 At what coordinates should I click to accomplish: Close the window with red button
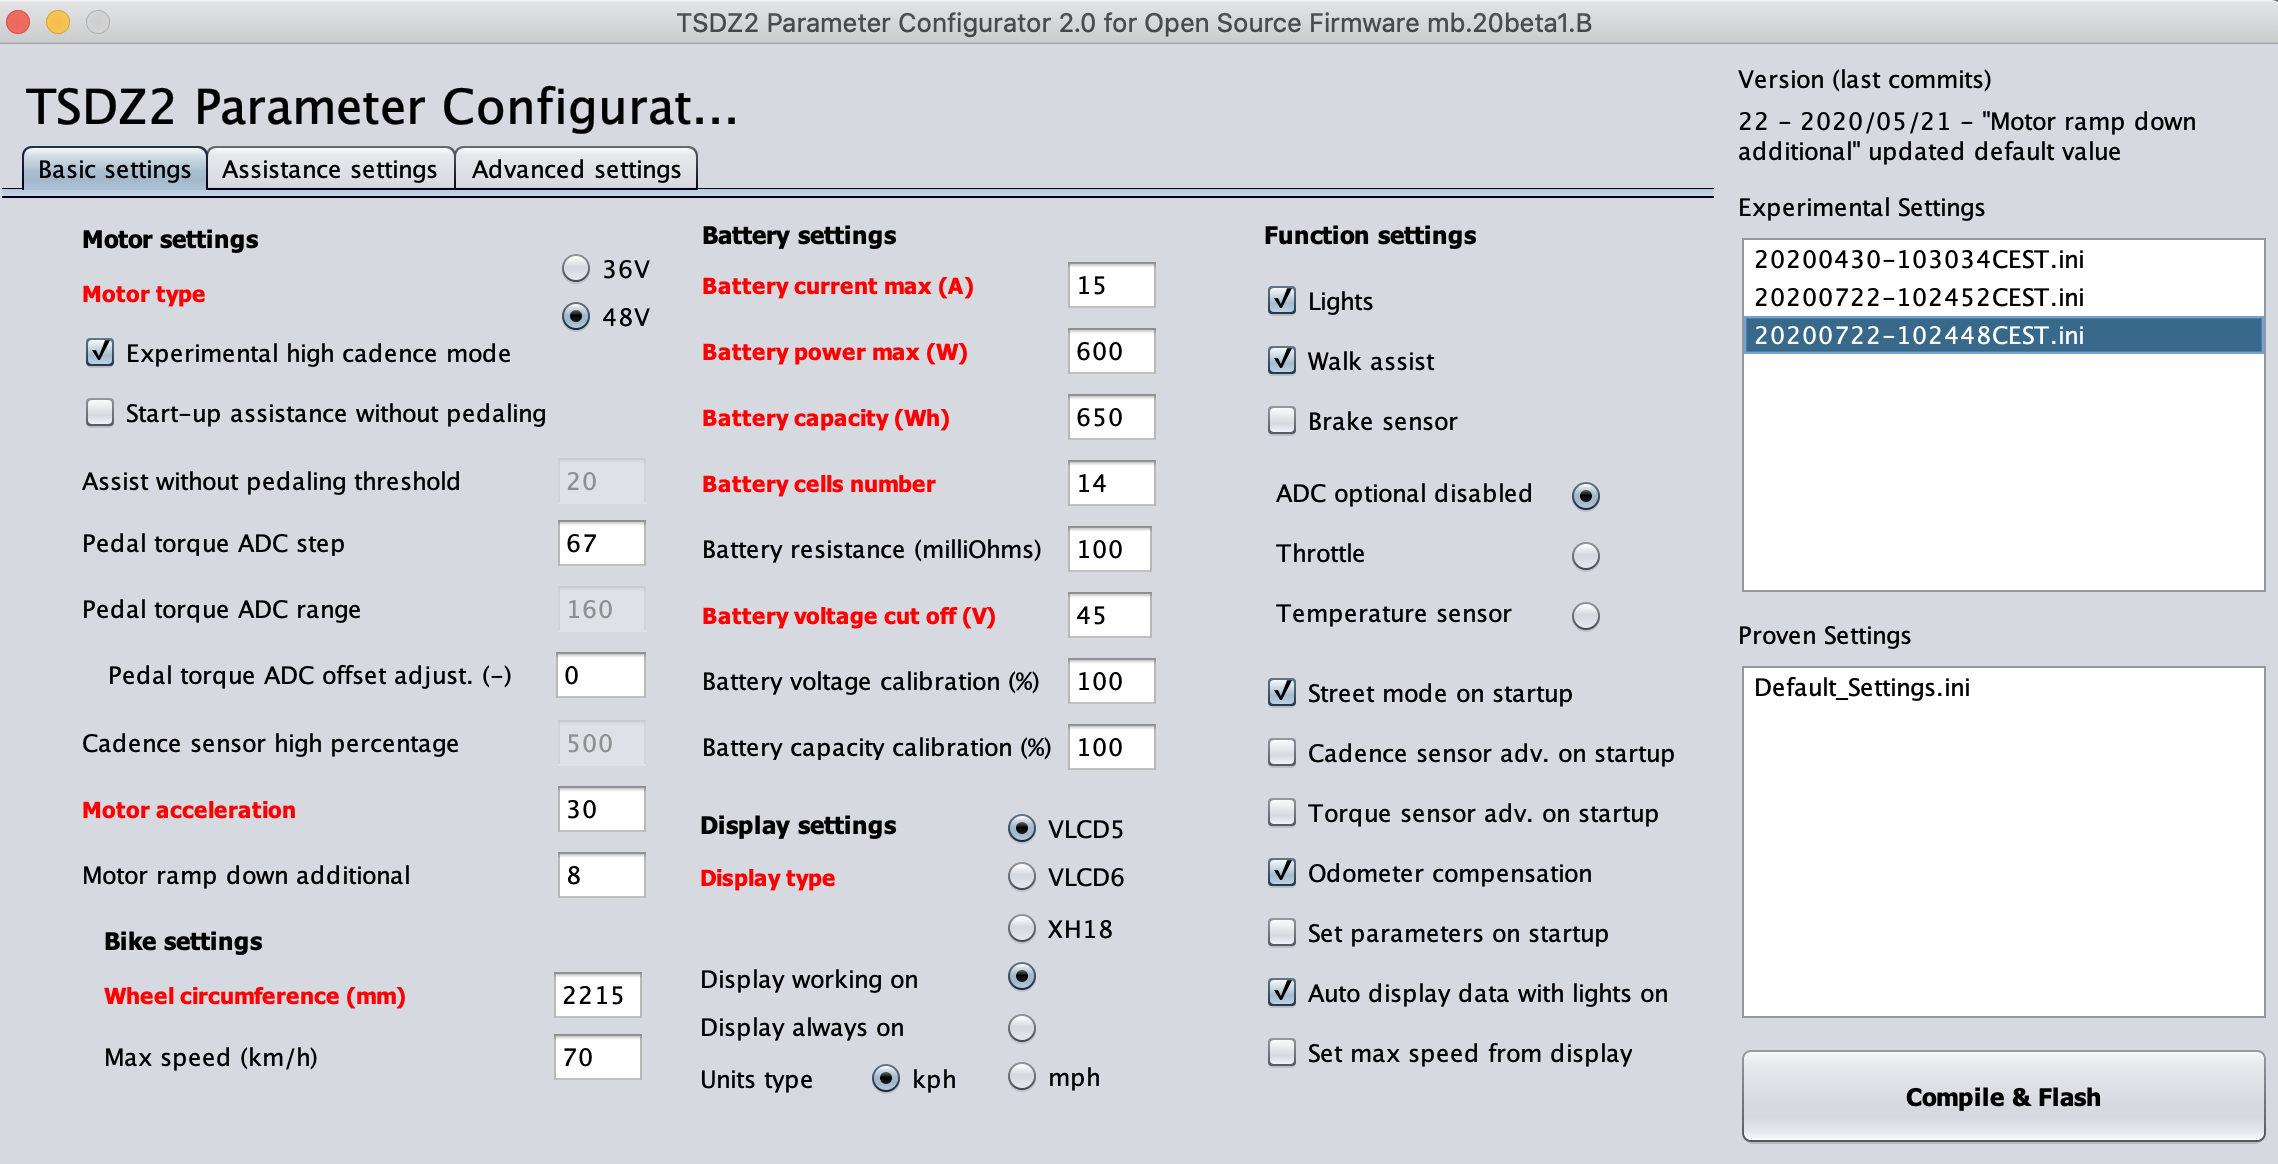(18, 21)
